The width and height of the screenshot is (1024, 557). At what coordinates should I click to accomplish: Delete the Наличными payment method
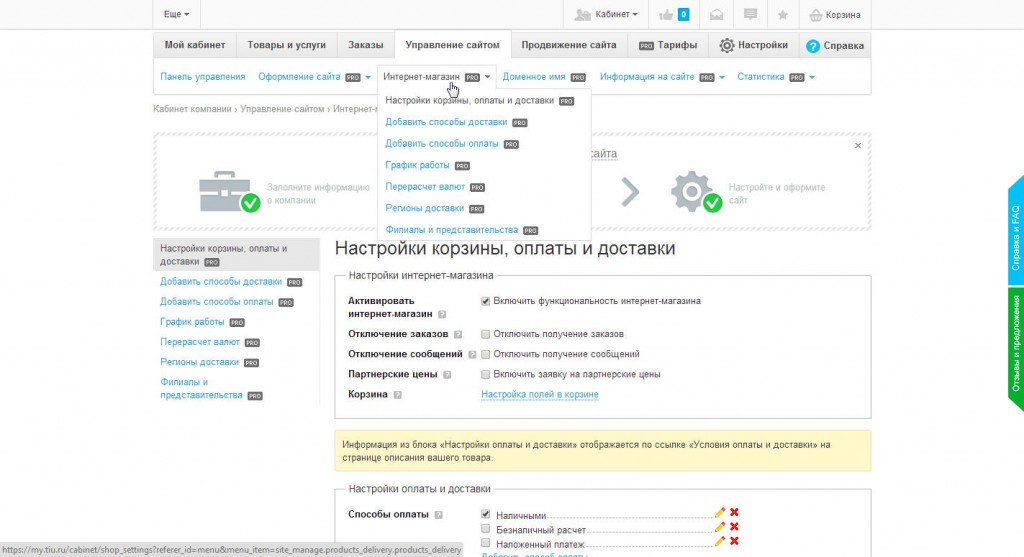(x=734, y=513)
